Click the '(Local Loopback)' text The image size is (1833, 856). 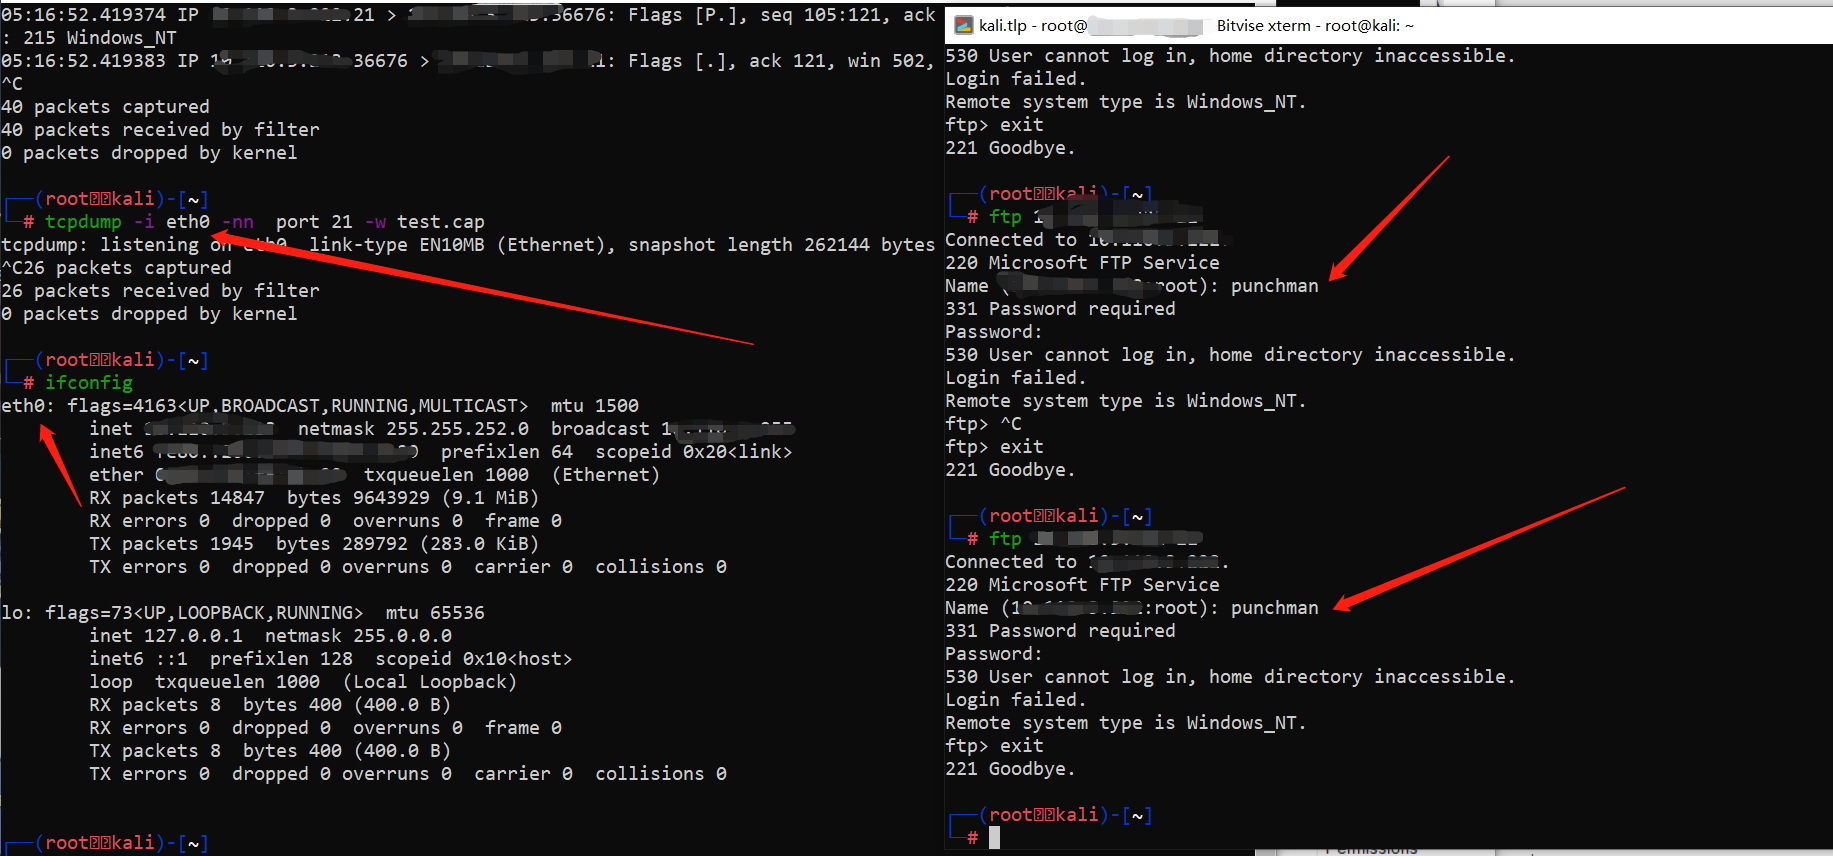pos(429,682)
